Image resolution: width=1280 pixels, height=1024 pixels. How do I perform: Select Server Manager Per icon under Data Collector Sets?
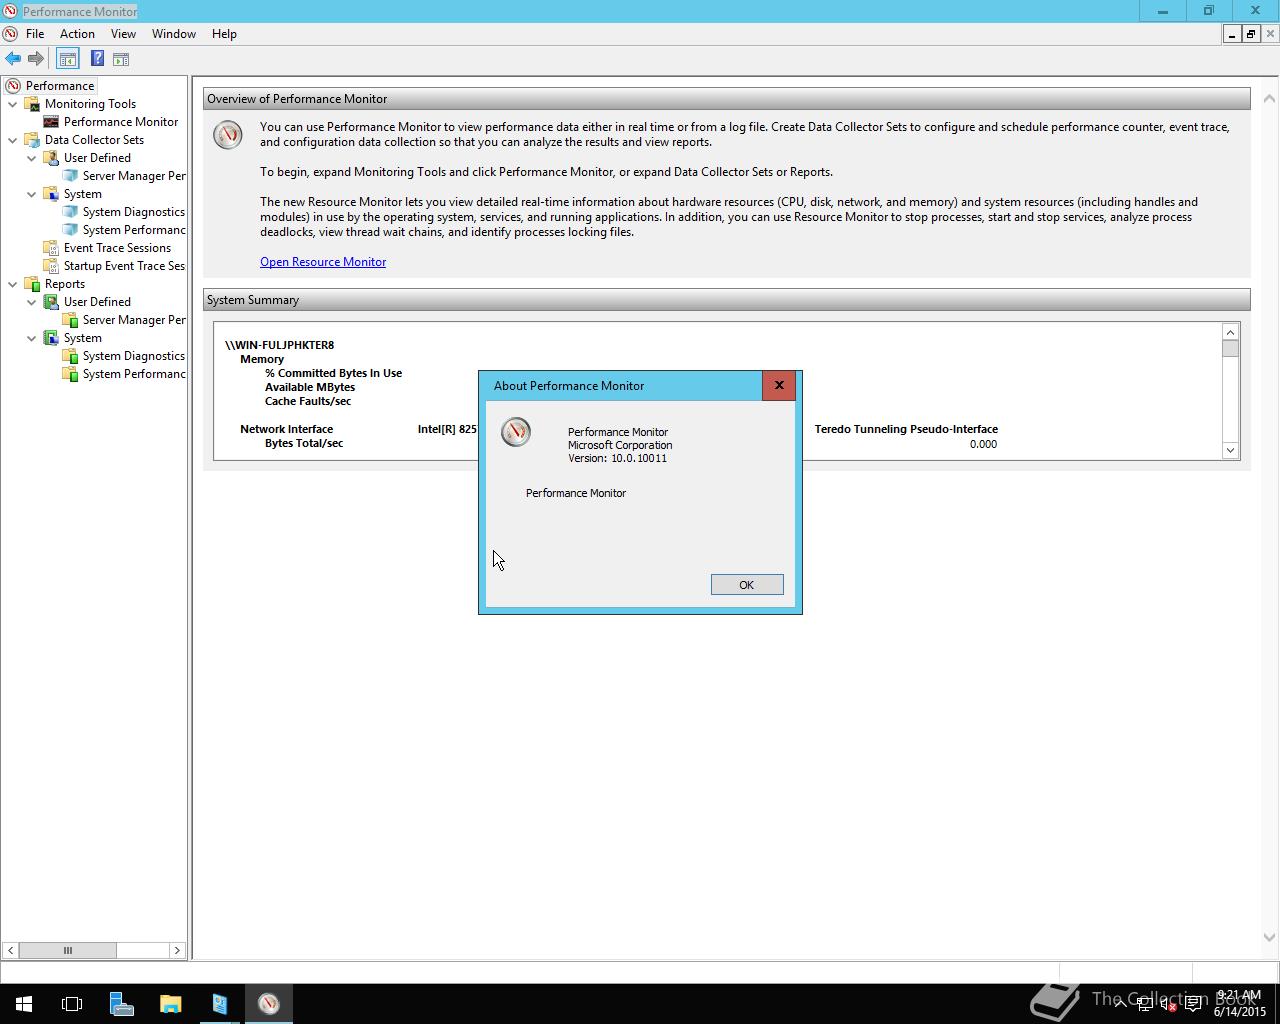pyautogui.click(x=70, y=176)
